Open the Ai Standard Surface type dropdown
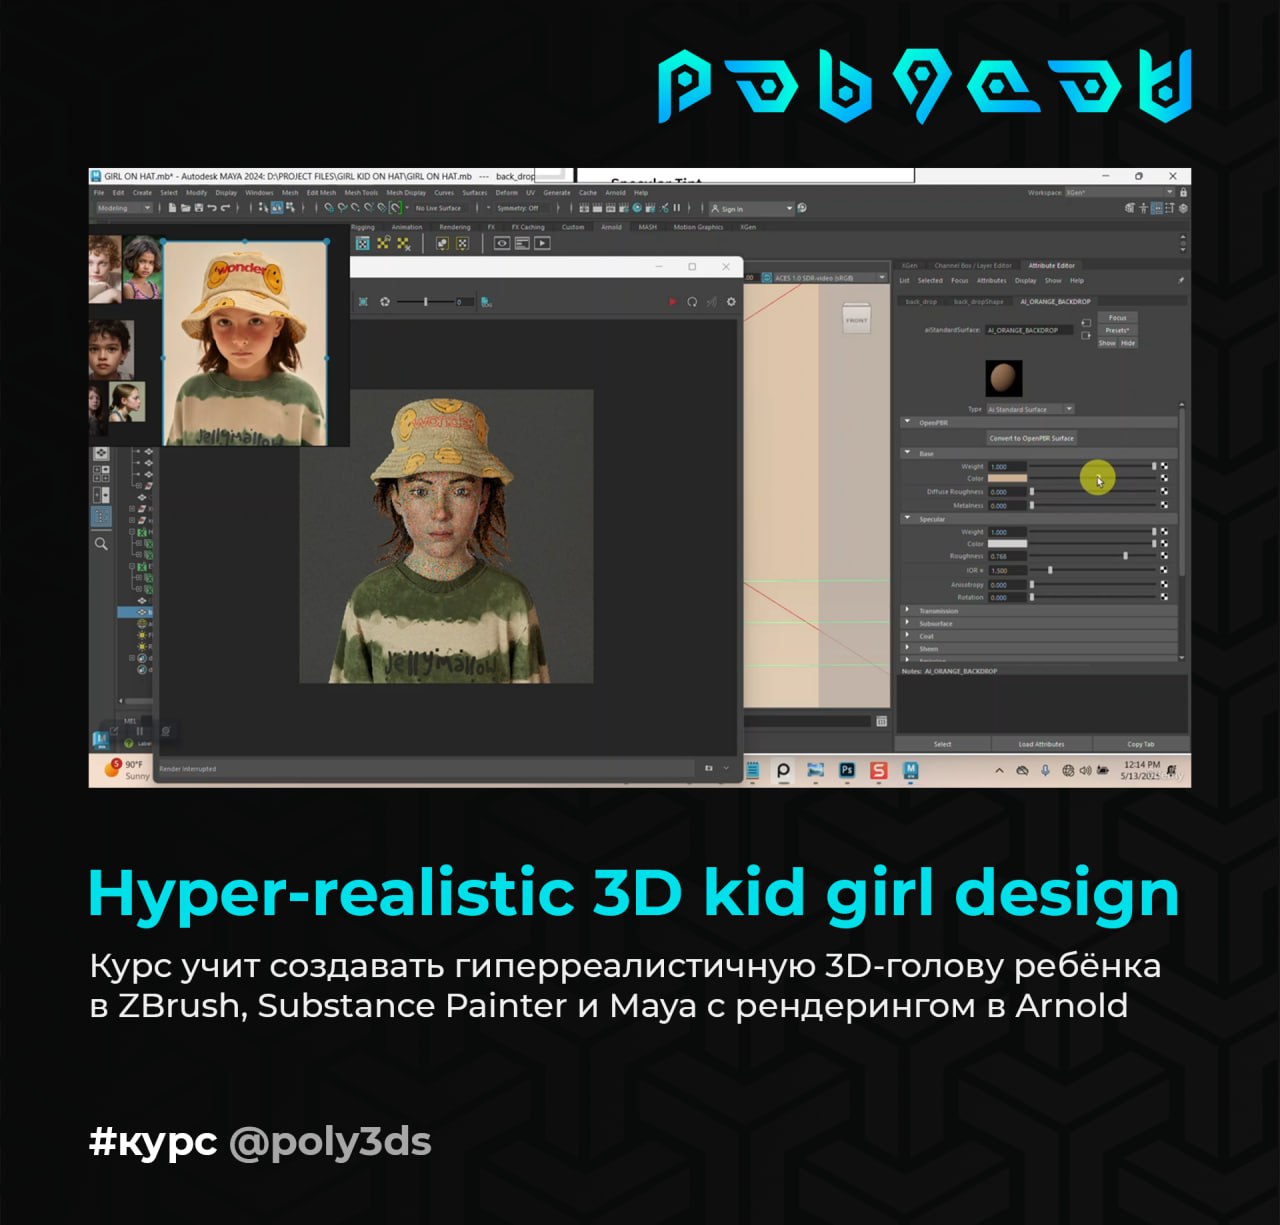This screenshot has width=1280, height=1225. point(1030,409)
